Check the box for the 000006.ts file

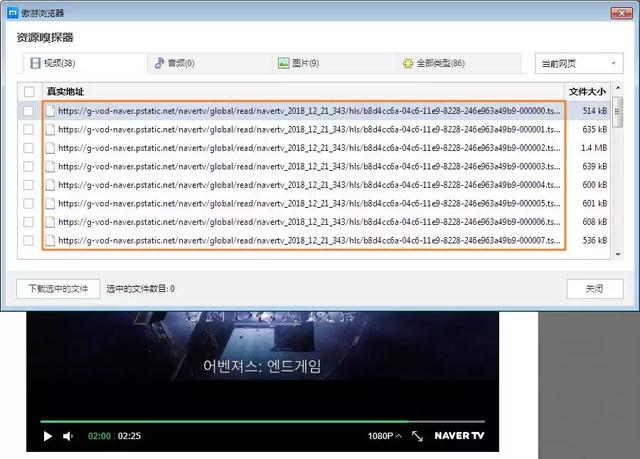[x=29, y=222]
